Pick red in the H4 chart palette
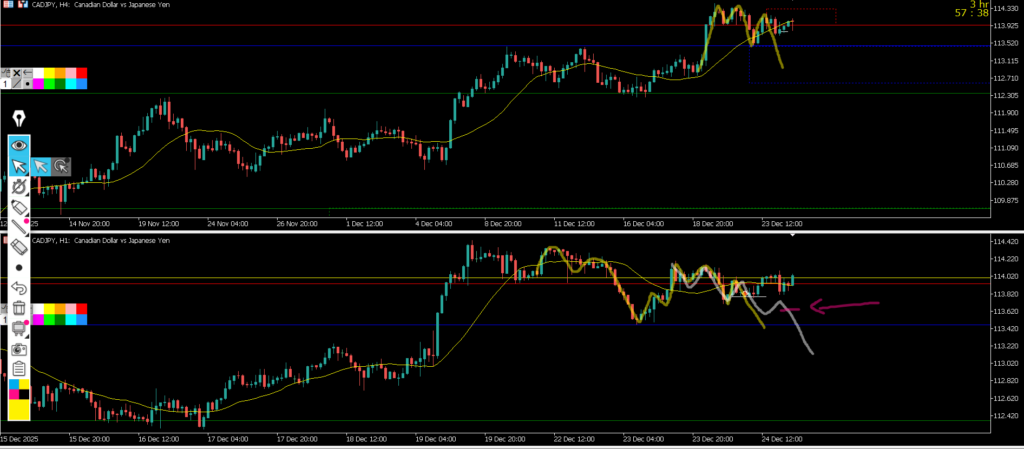Image resolution: width=1024 pixels, height=449 pixels. tap(82, 73)
